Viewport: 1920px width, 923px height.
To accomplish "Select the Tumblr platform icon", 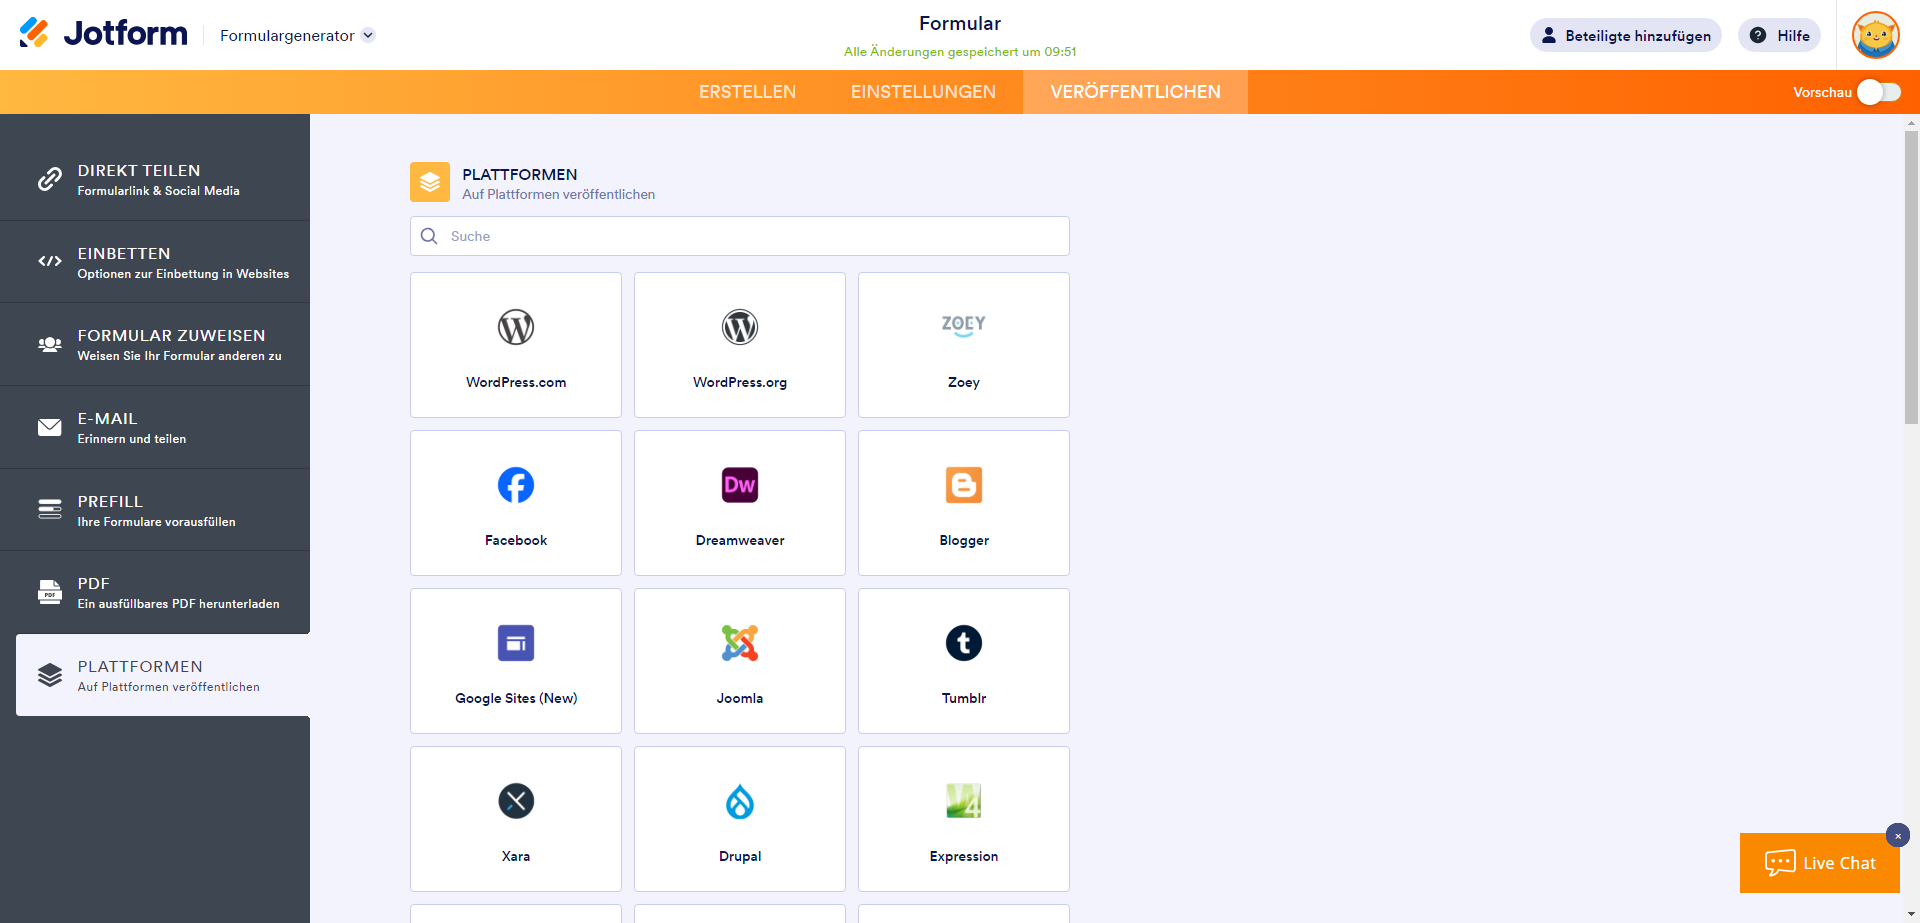I will coord(964,644).
